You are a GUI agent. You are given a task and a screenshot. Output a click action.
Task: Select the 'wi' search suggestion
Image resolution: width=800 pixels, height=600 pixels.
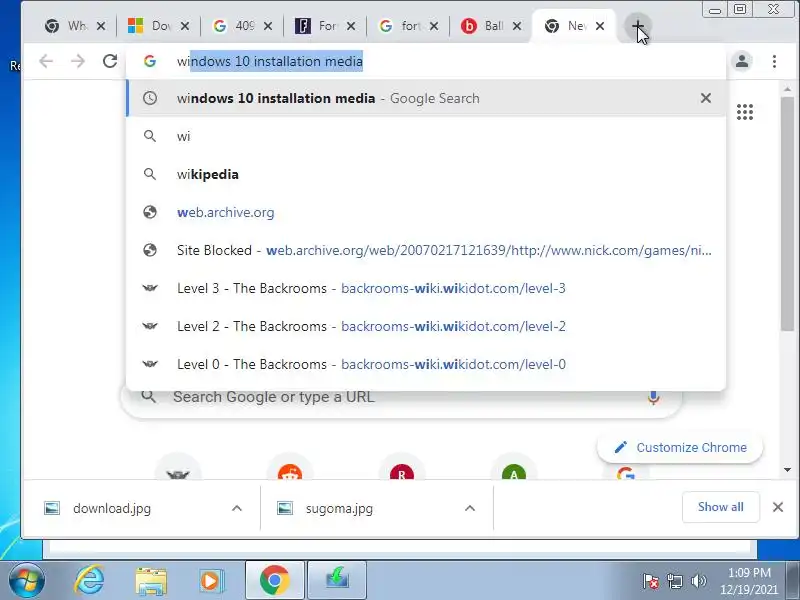pyautogui.click(x=426, y=136)
